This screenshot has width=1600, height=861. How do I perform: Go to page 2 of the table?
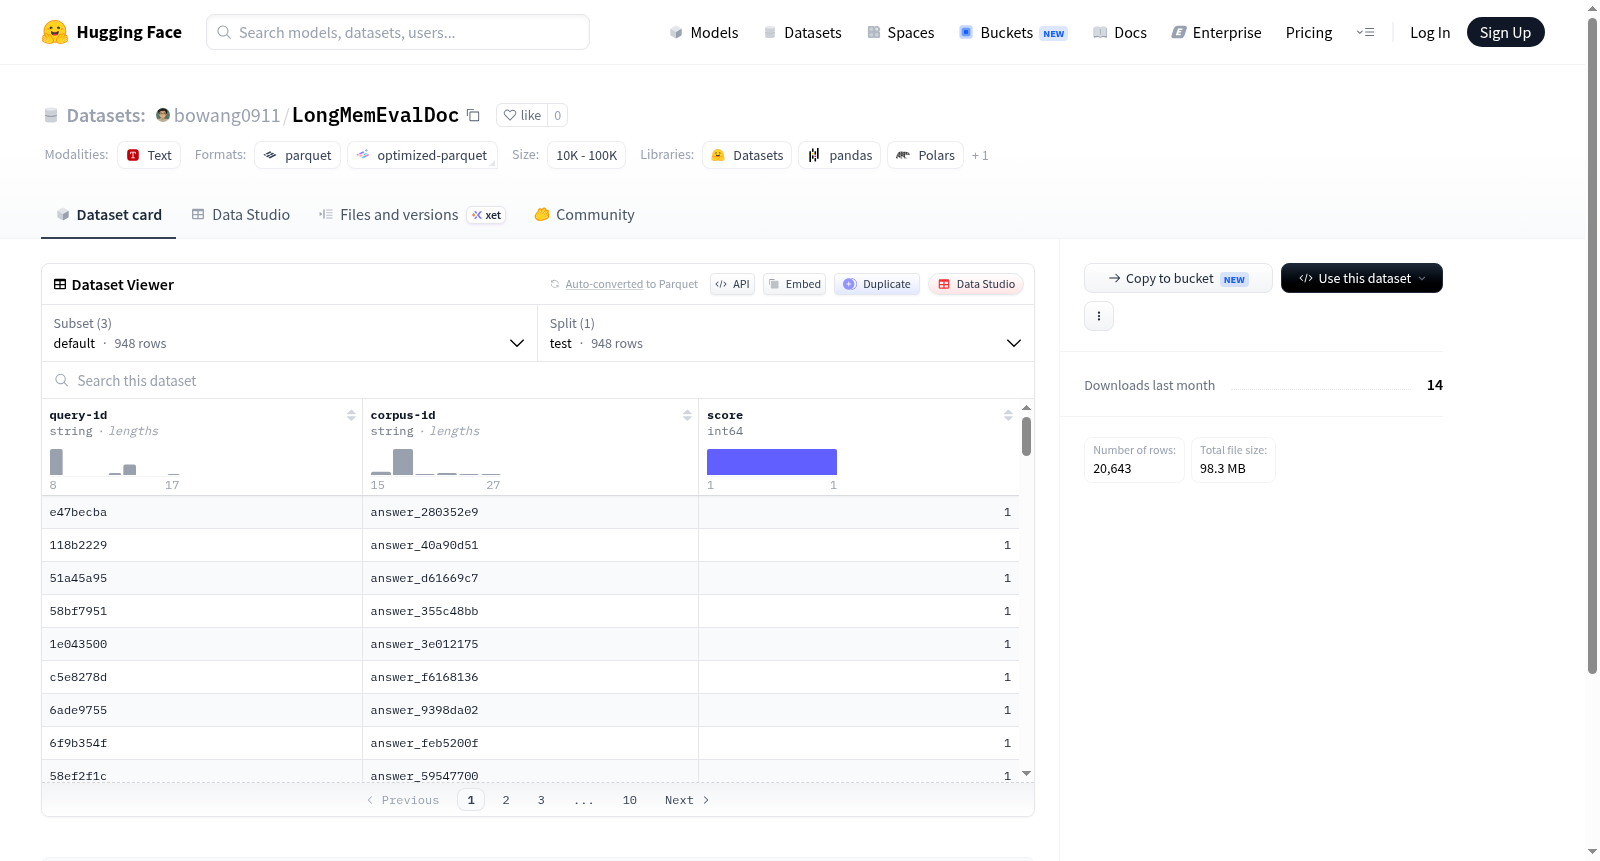[x=506, y=800]
